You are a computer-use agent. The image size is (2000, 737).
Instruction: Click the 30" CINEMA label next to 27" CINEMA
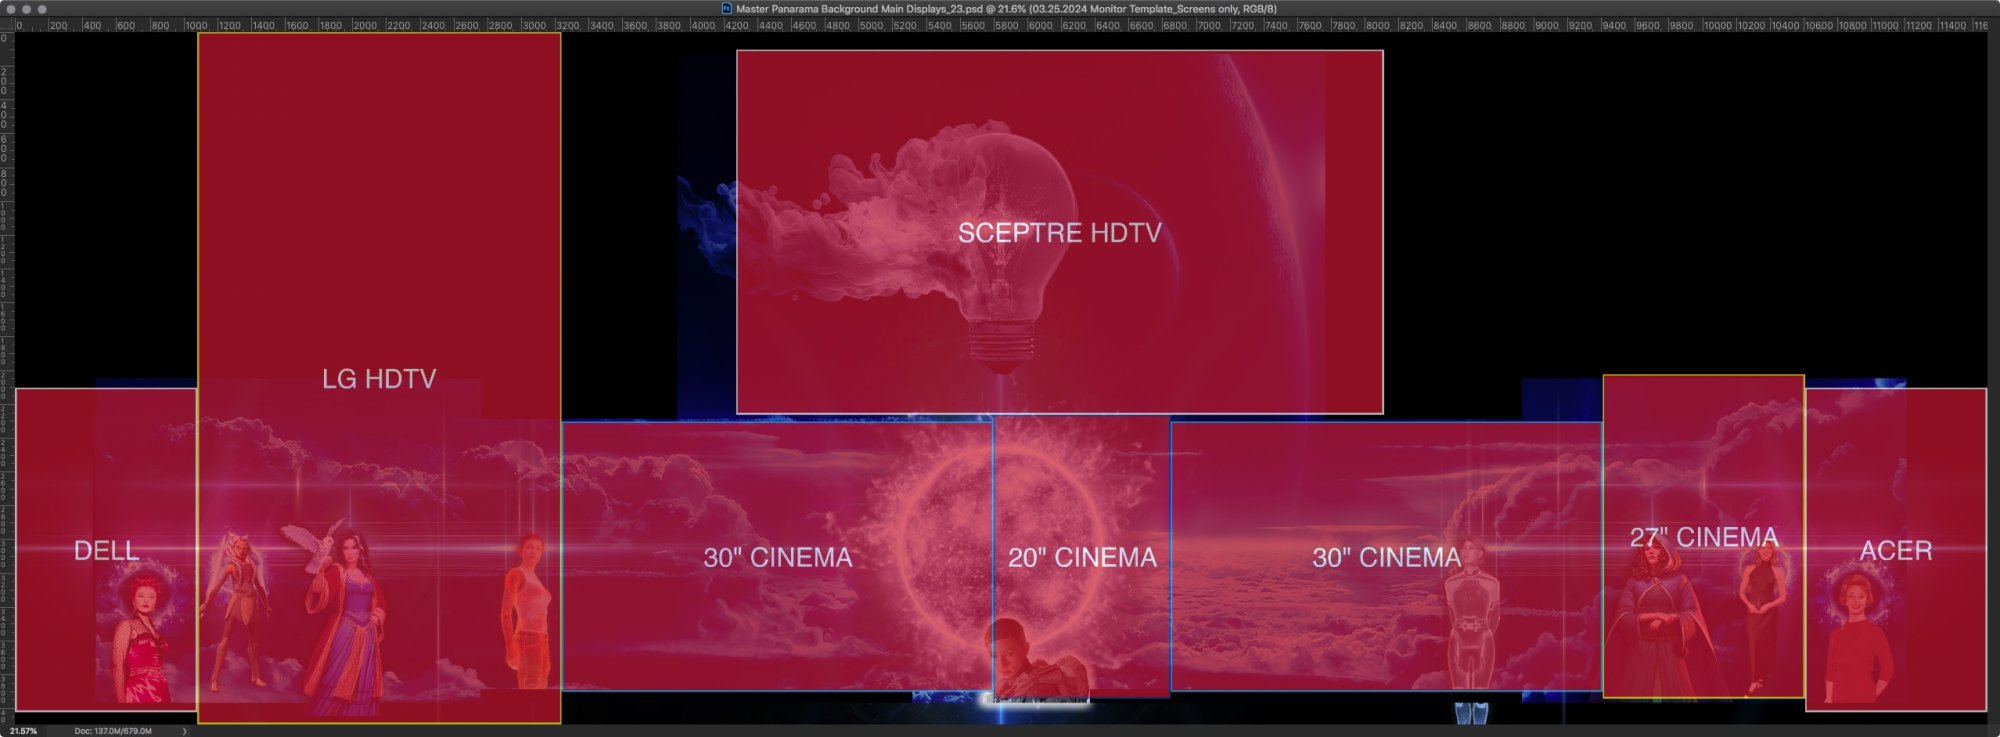[x=1386, y=557]
